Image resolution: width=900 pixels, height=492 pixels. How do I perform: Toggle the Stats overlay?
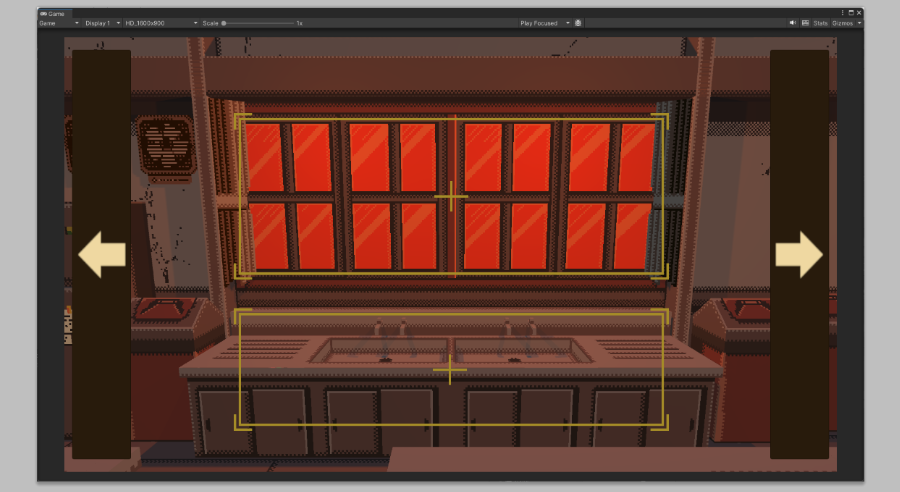pyautogui.click(x=820, y=22)
